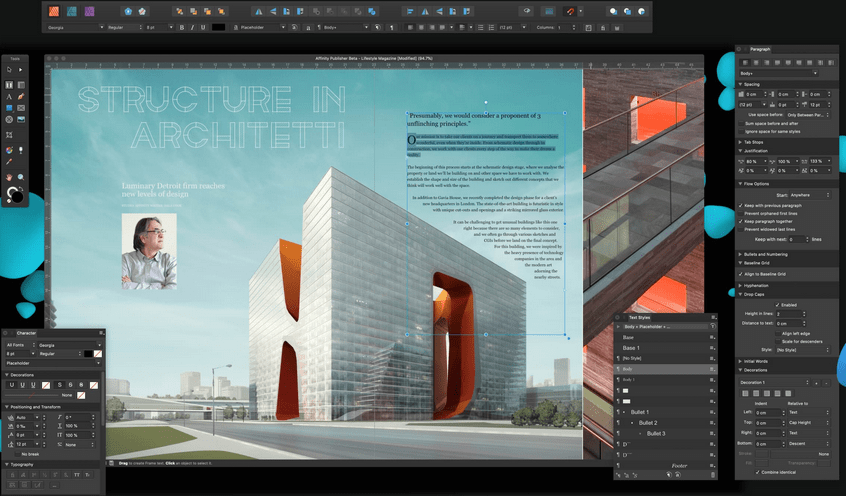Click the snapping magnet icon

[570, 11]
